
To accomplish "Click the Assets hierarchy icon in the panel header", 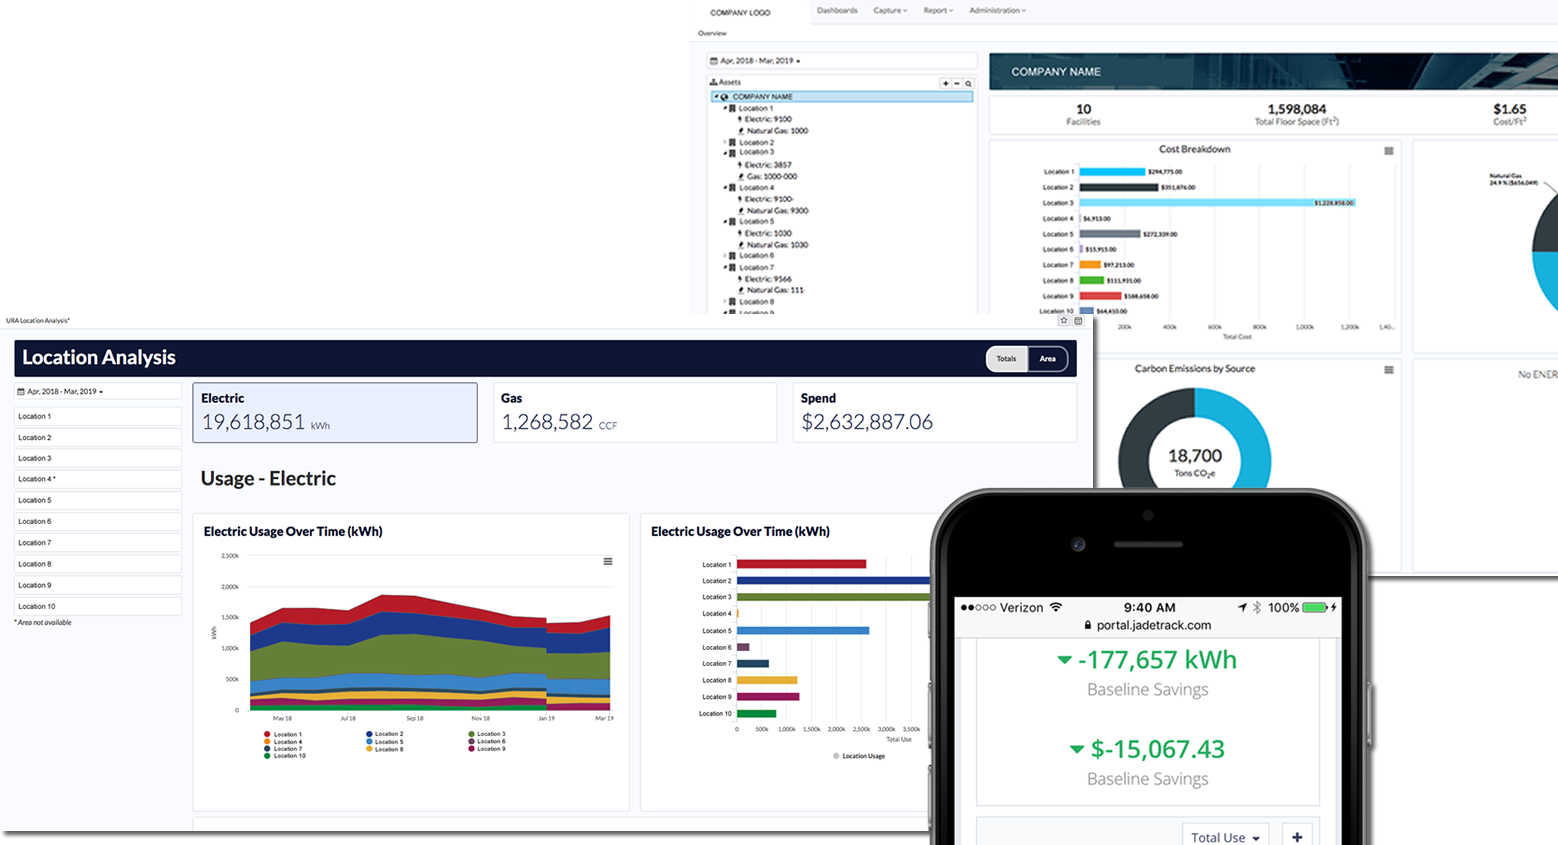I will (713, 83).
